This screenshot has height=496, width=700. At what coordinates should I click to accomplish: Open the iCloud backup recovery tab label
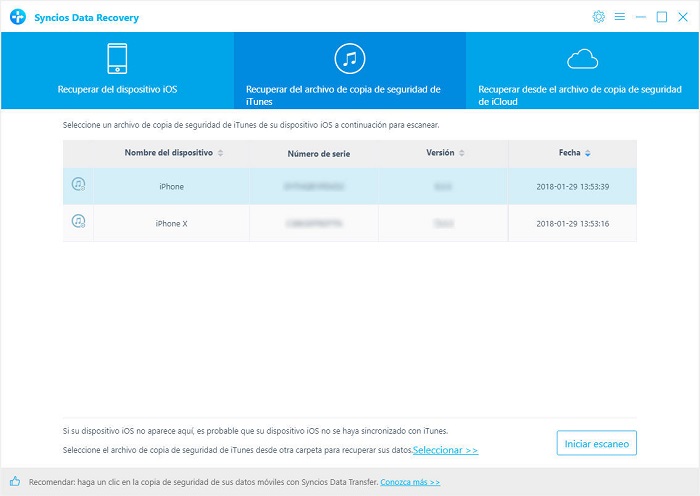[x=579, y=96]
